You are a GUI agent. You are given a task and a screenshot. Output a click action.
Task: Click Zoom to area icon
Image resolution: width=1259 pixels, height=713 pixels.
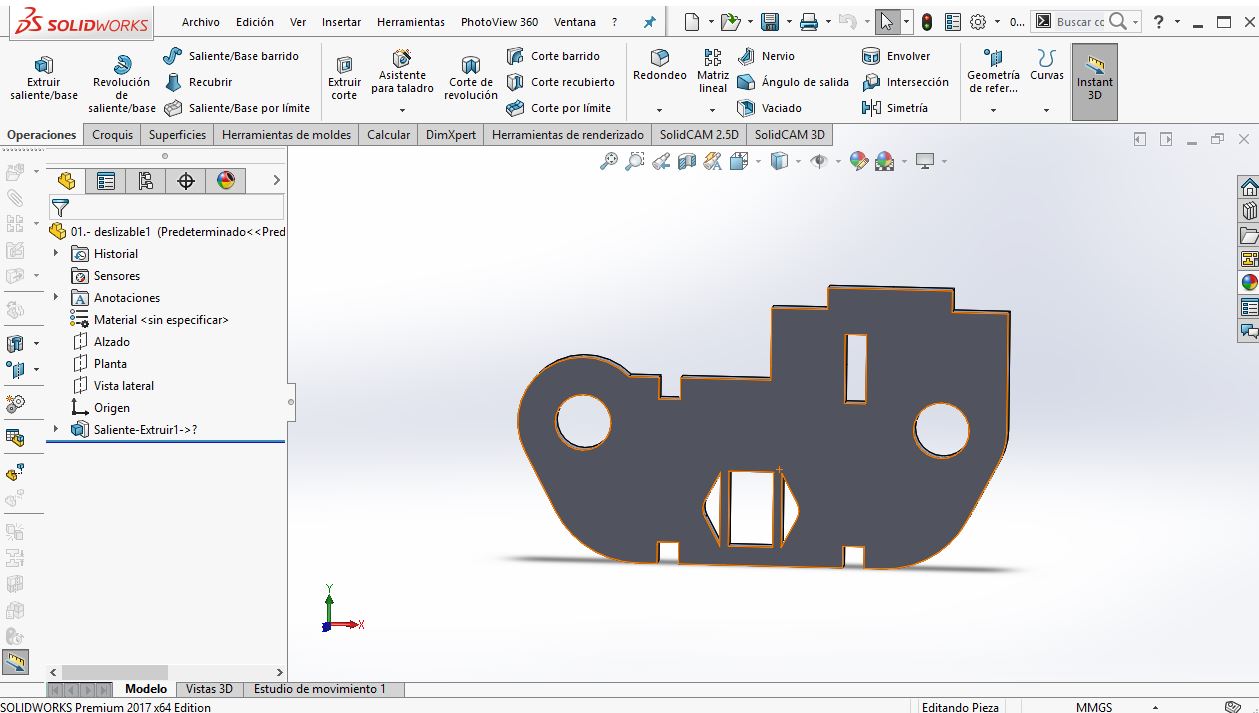[635, 161]
